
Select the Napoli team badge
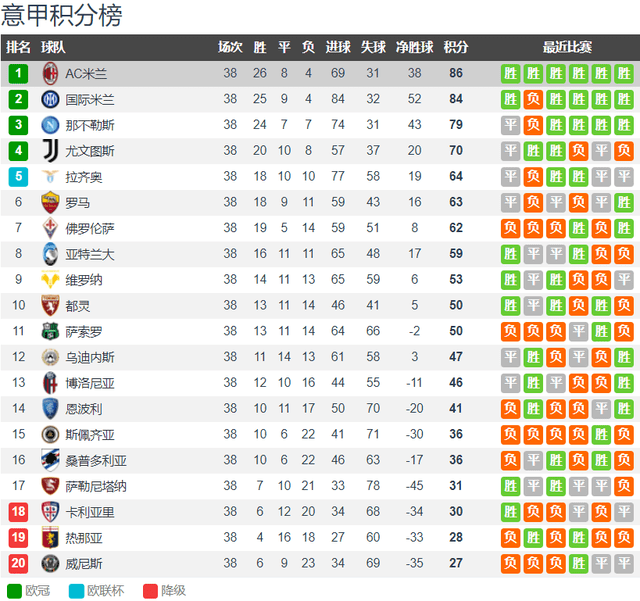click(50, 125)
